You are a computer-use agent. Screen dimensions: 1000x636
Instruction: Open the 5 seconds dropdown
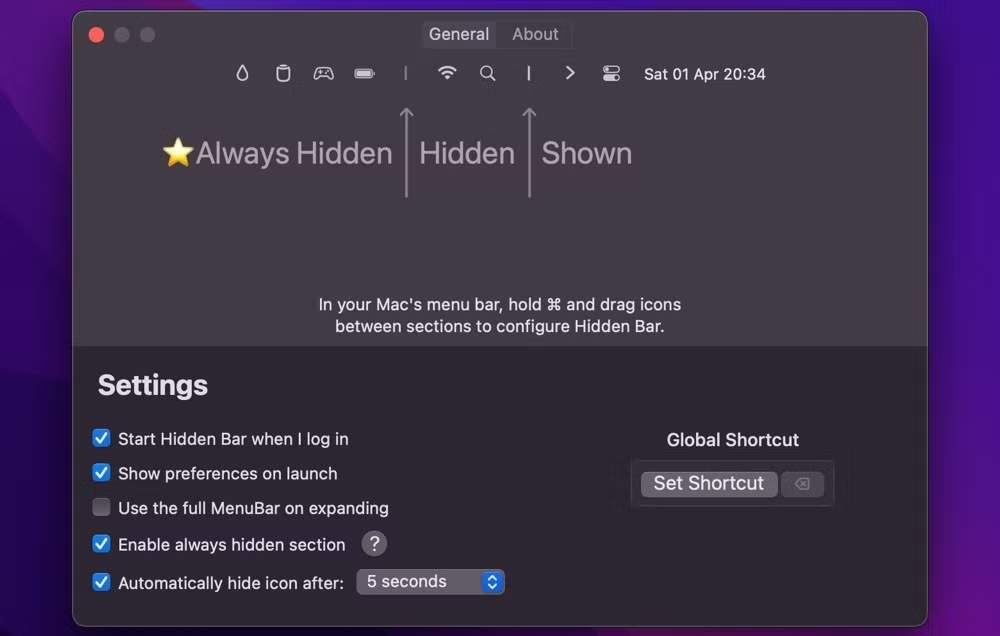click(430, 582)
